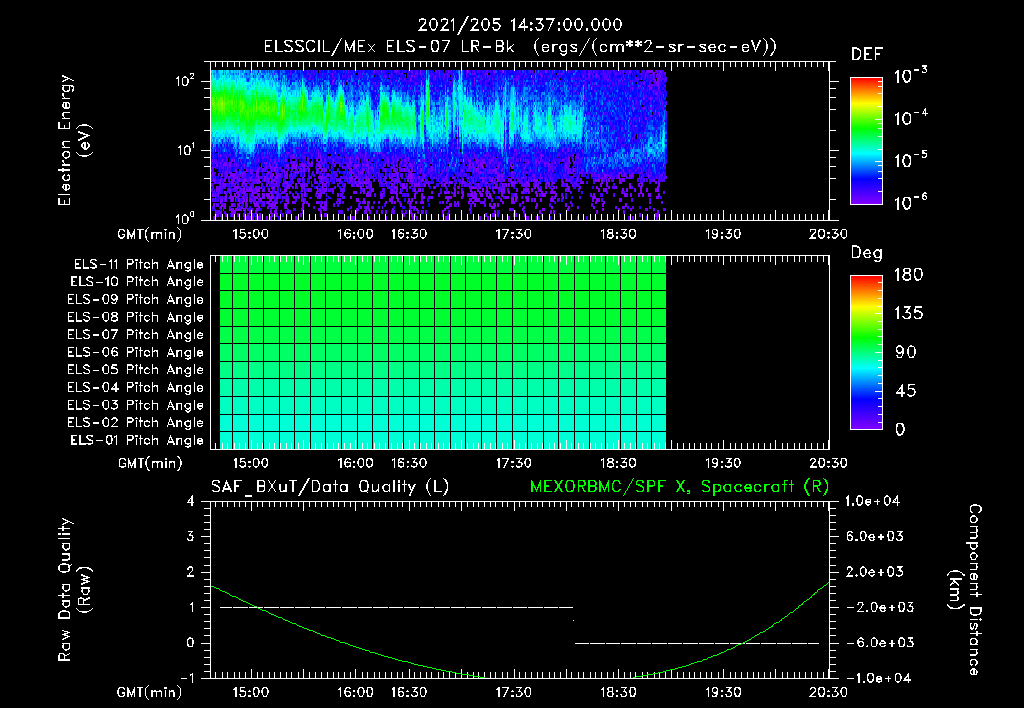The image size is (1024, 708).
Task: Click the SAF_BXuT/Data Quality (L) label
Action: point(330,487)
